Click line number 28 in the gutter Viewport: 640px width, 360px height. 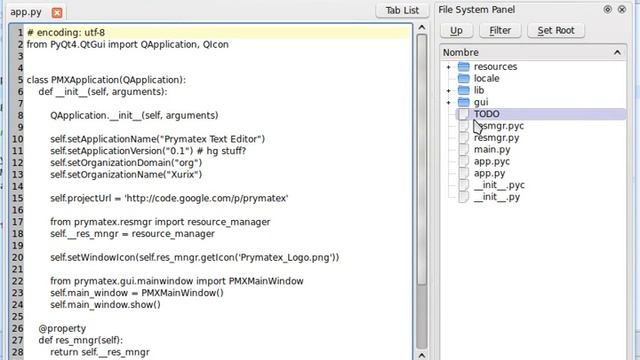(18, 352)
